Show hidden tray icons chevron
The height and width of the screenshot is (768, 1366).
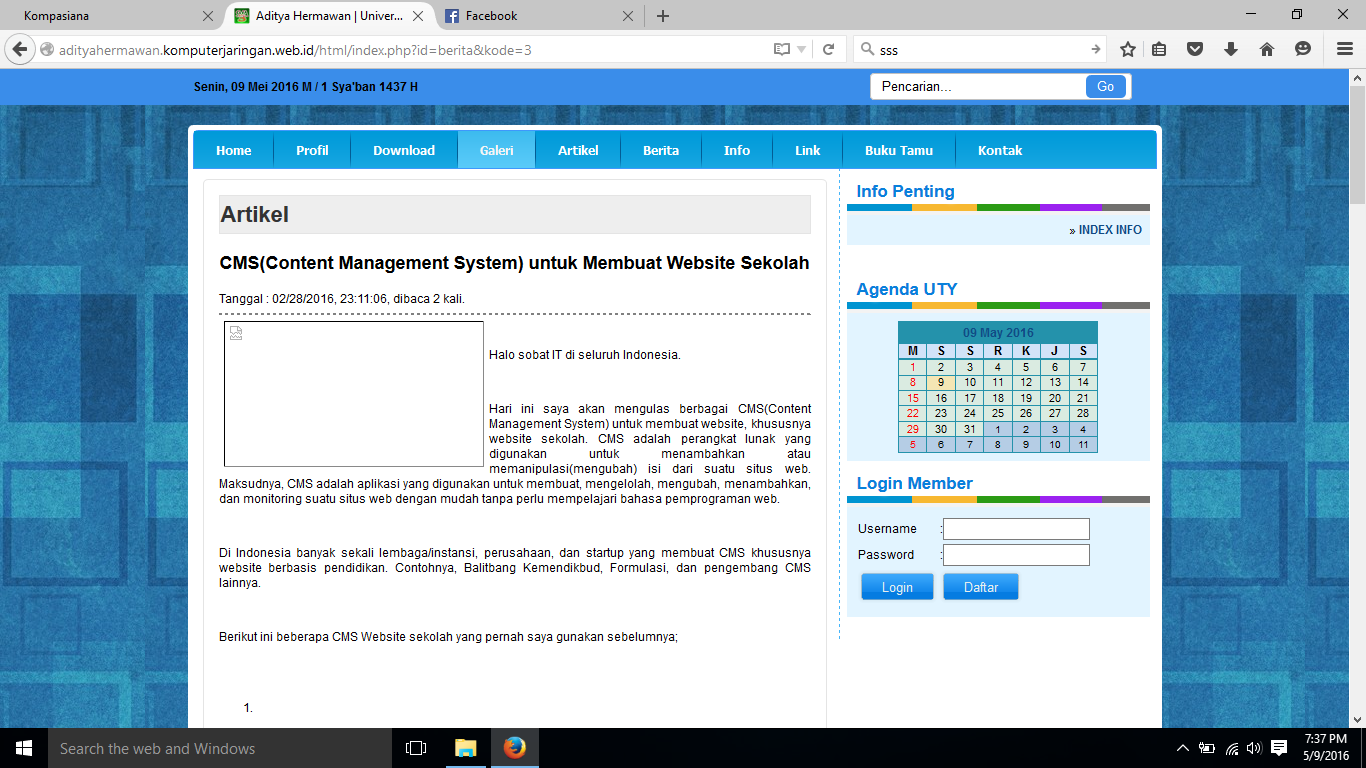click(1183, 748)
